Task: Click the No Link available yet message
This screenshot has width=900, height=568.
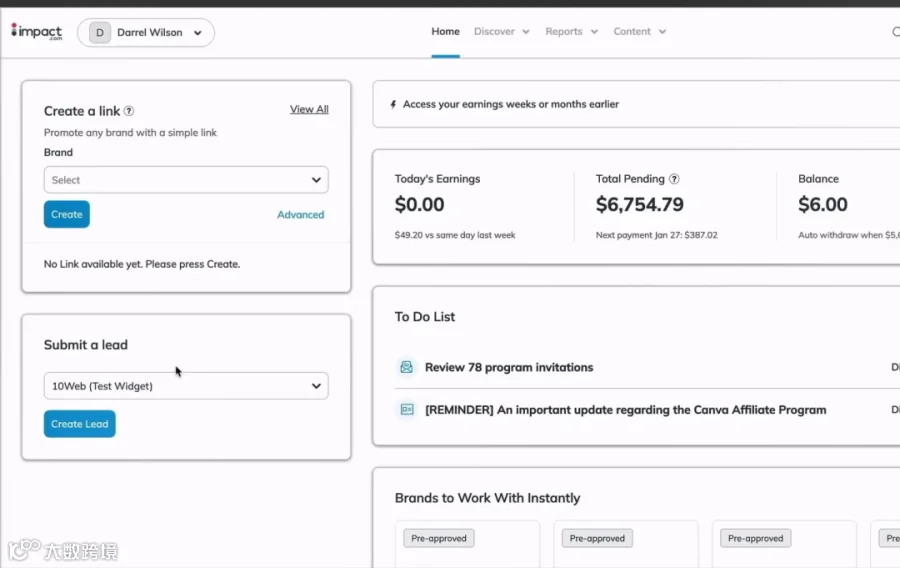Action: tap(142, 264)
